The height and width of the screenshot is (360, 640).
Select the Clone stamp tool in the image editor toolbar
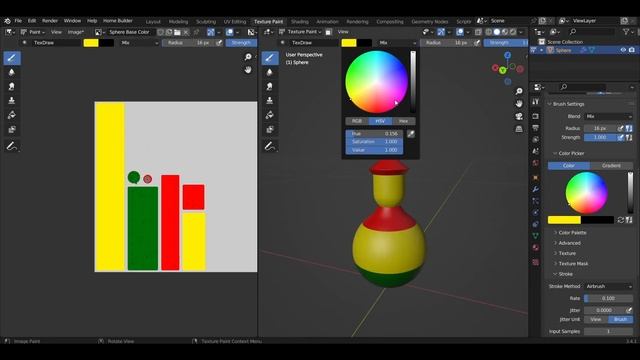click(12, 100)
